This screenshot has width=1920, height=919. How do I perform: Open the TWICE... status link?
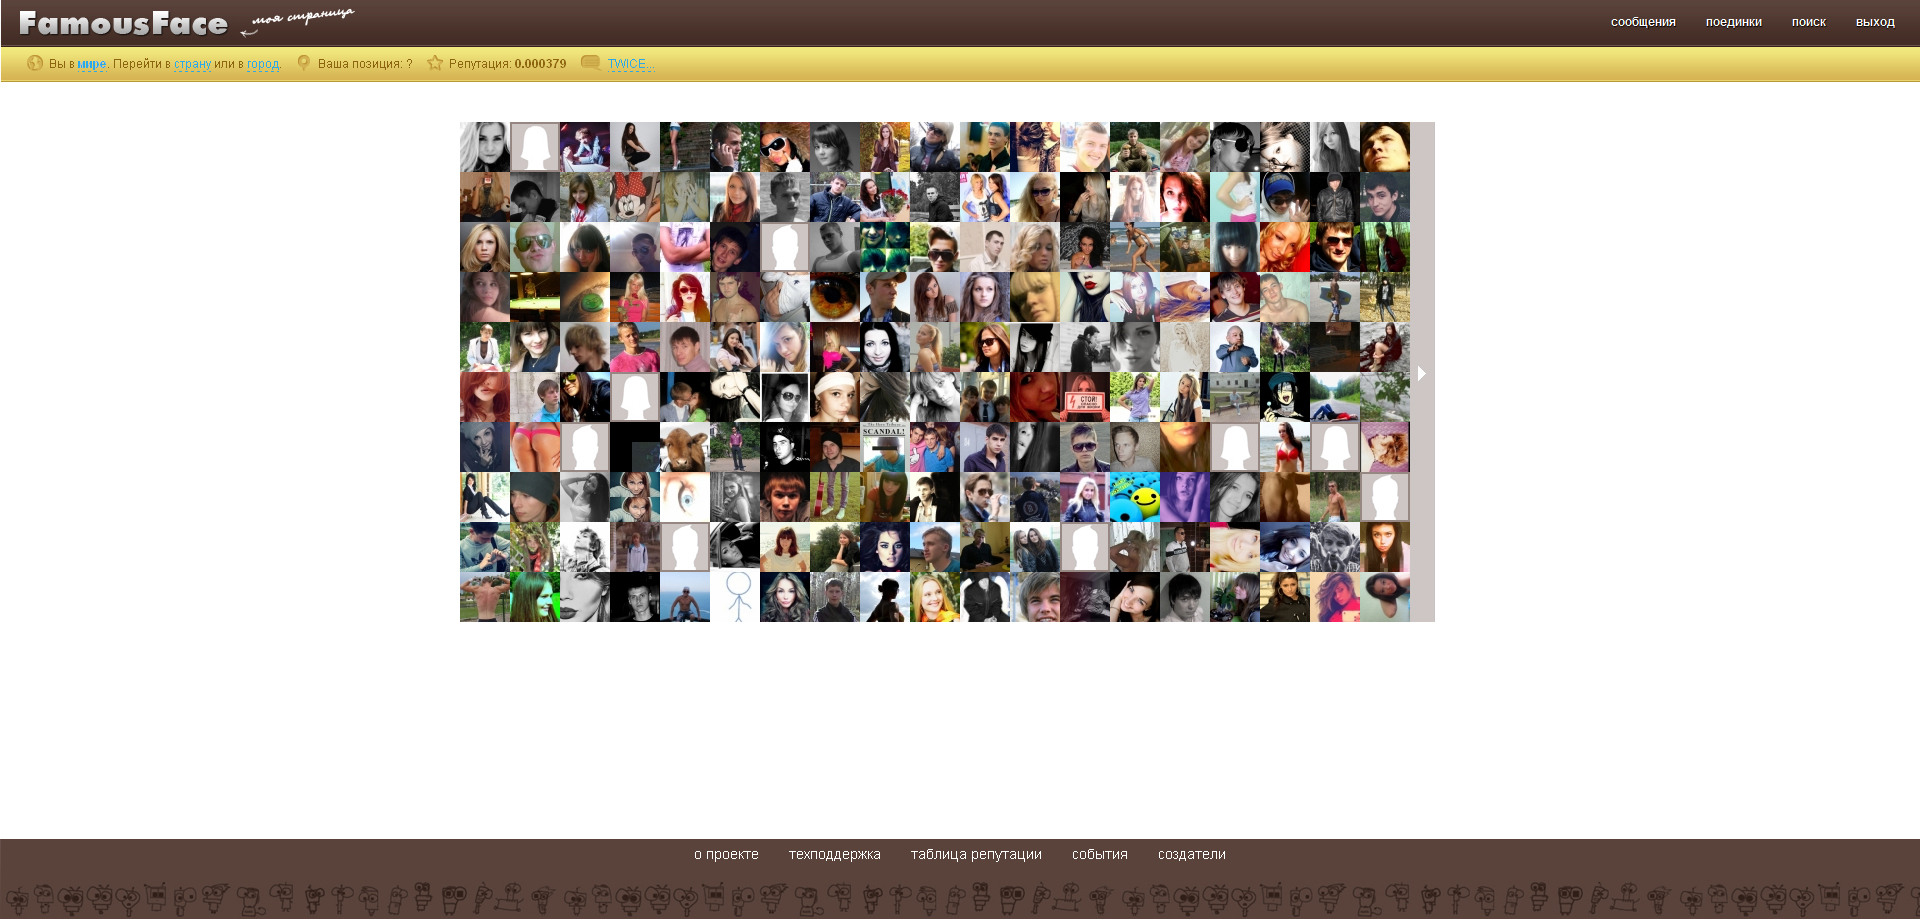pyautogui.click(x=630, y=64)
